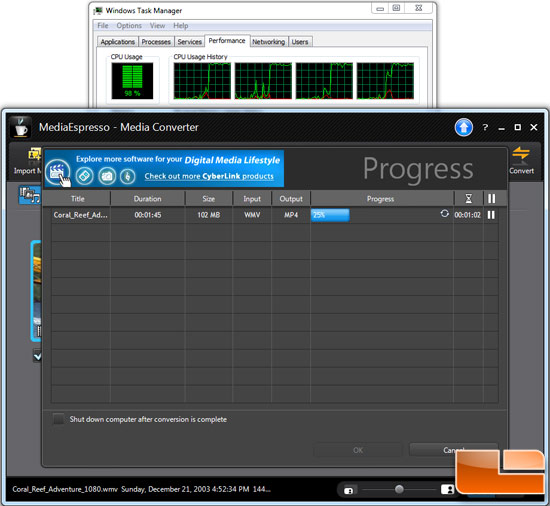Select the coral reef video thumbnail
This screenshot has width=550, height=506.
tap(36, 291)
